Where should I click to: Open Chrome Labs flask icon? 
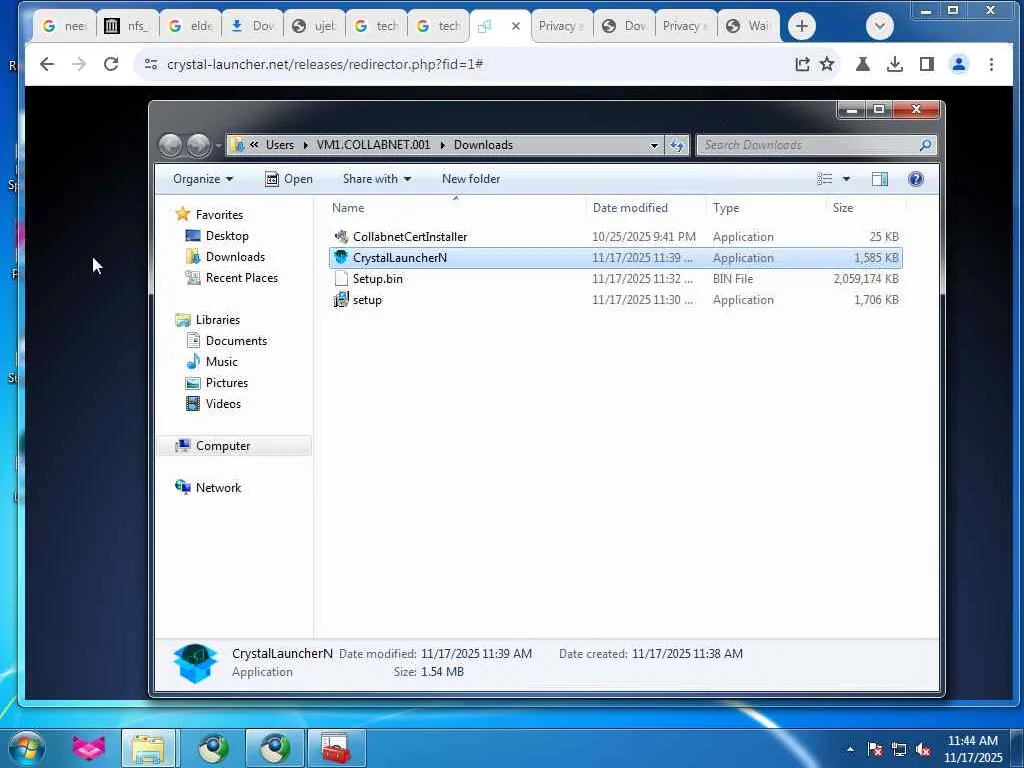pyautogui.click(x=862, y=64)
